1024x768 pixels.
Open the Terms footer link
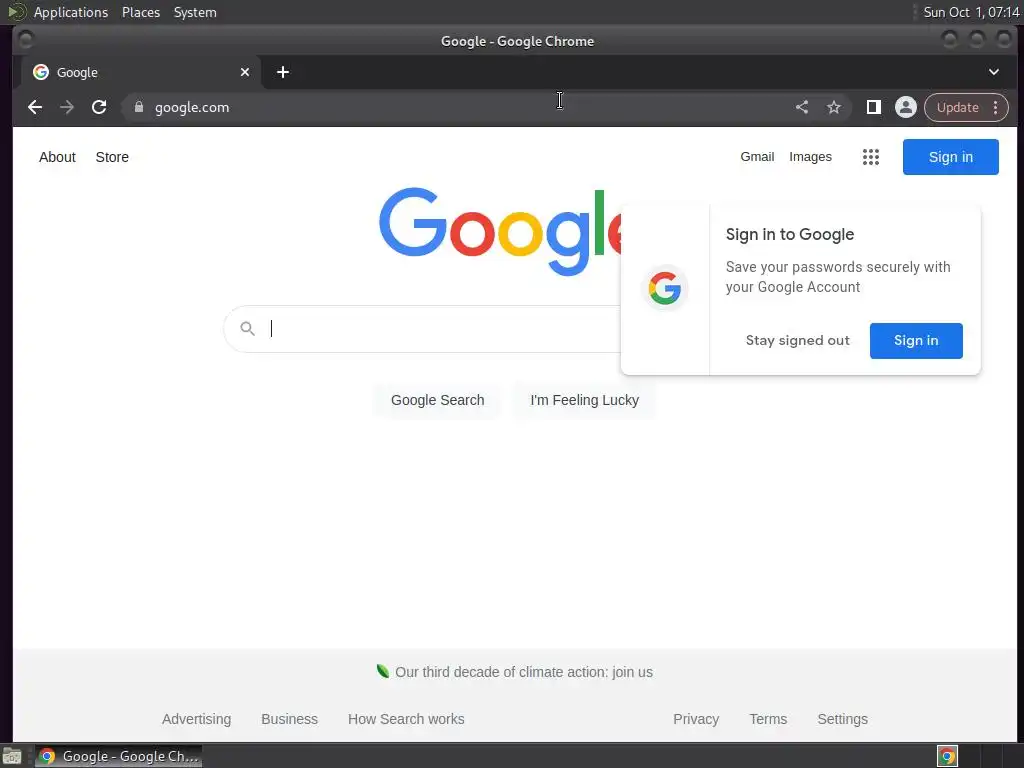768,719
